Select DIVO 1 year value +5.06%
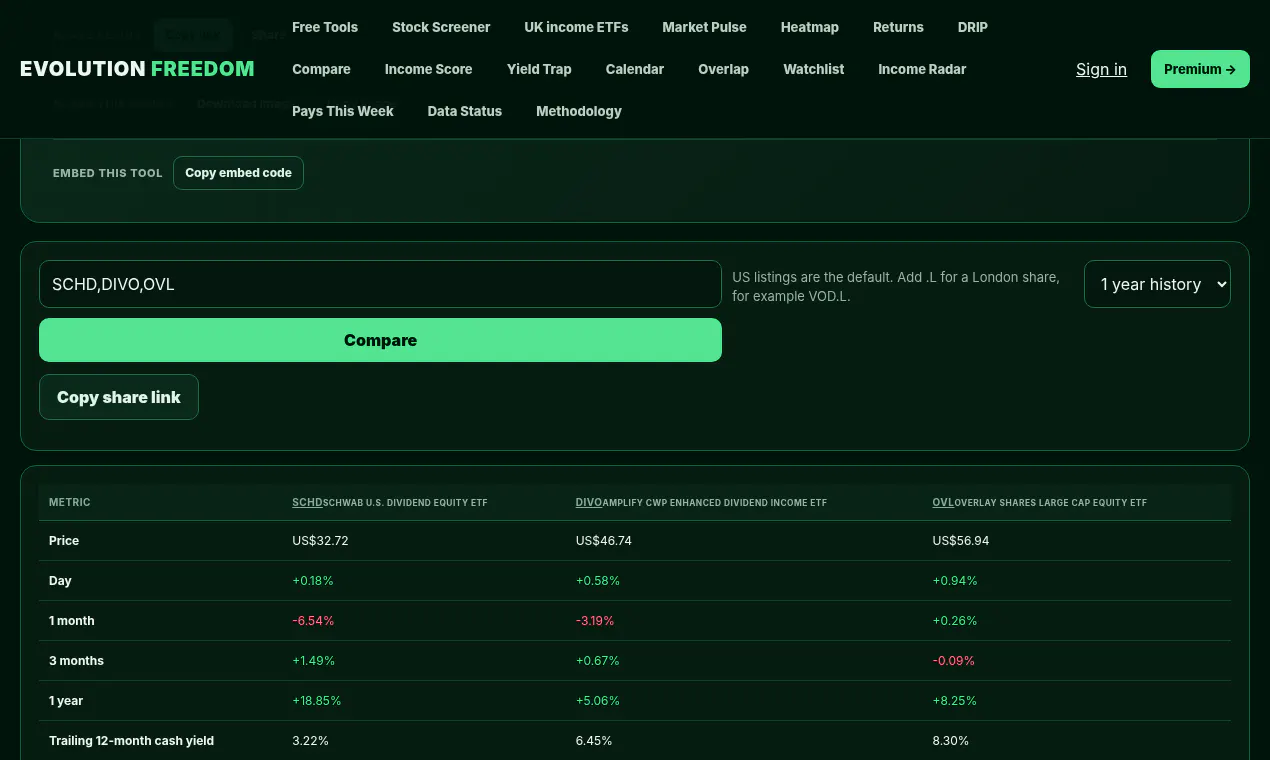The height and width of the screenshot is (760, 1270). (x=599, y=701)
